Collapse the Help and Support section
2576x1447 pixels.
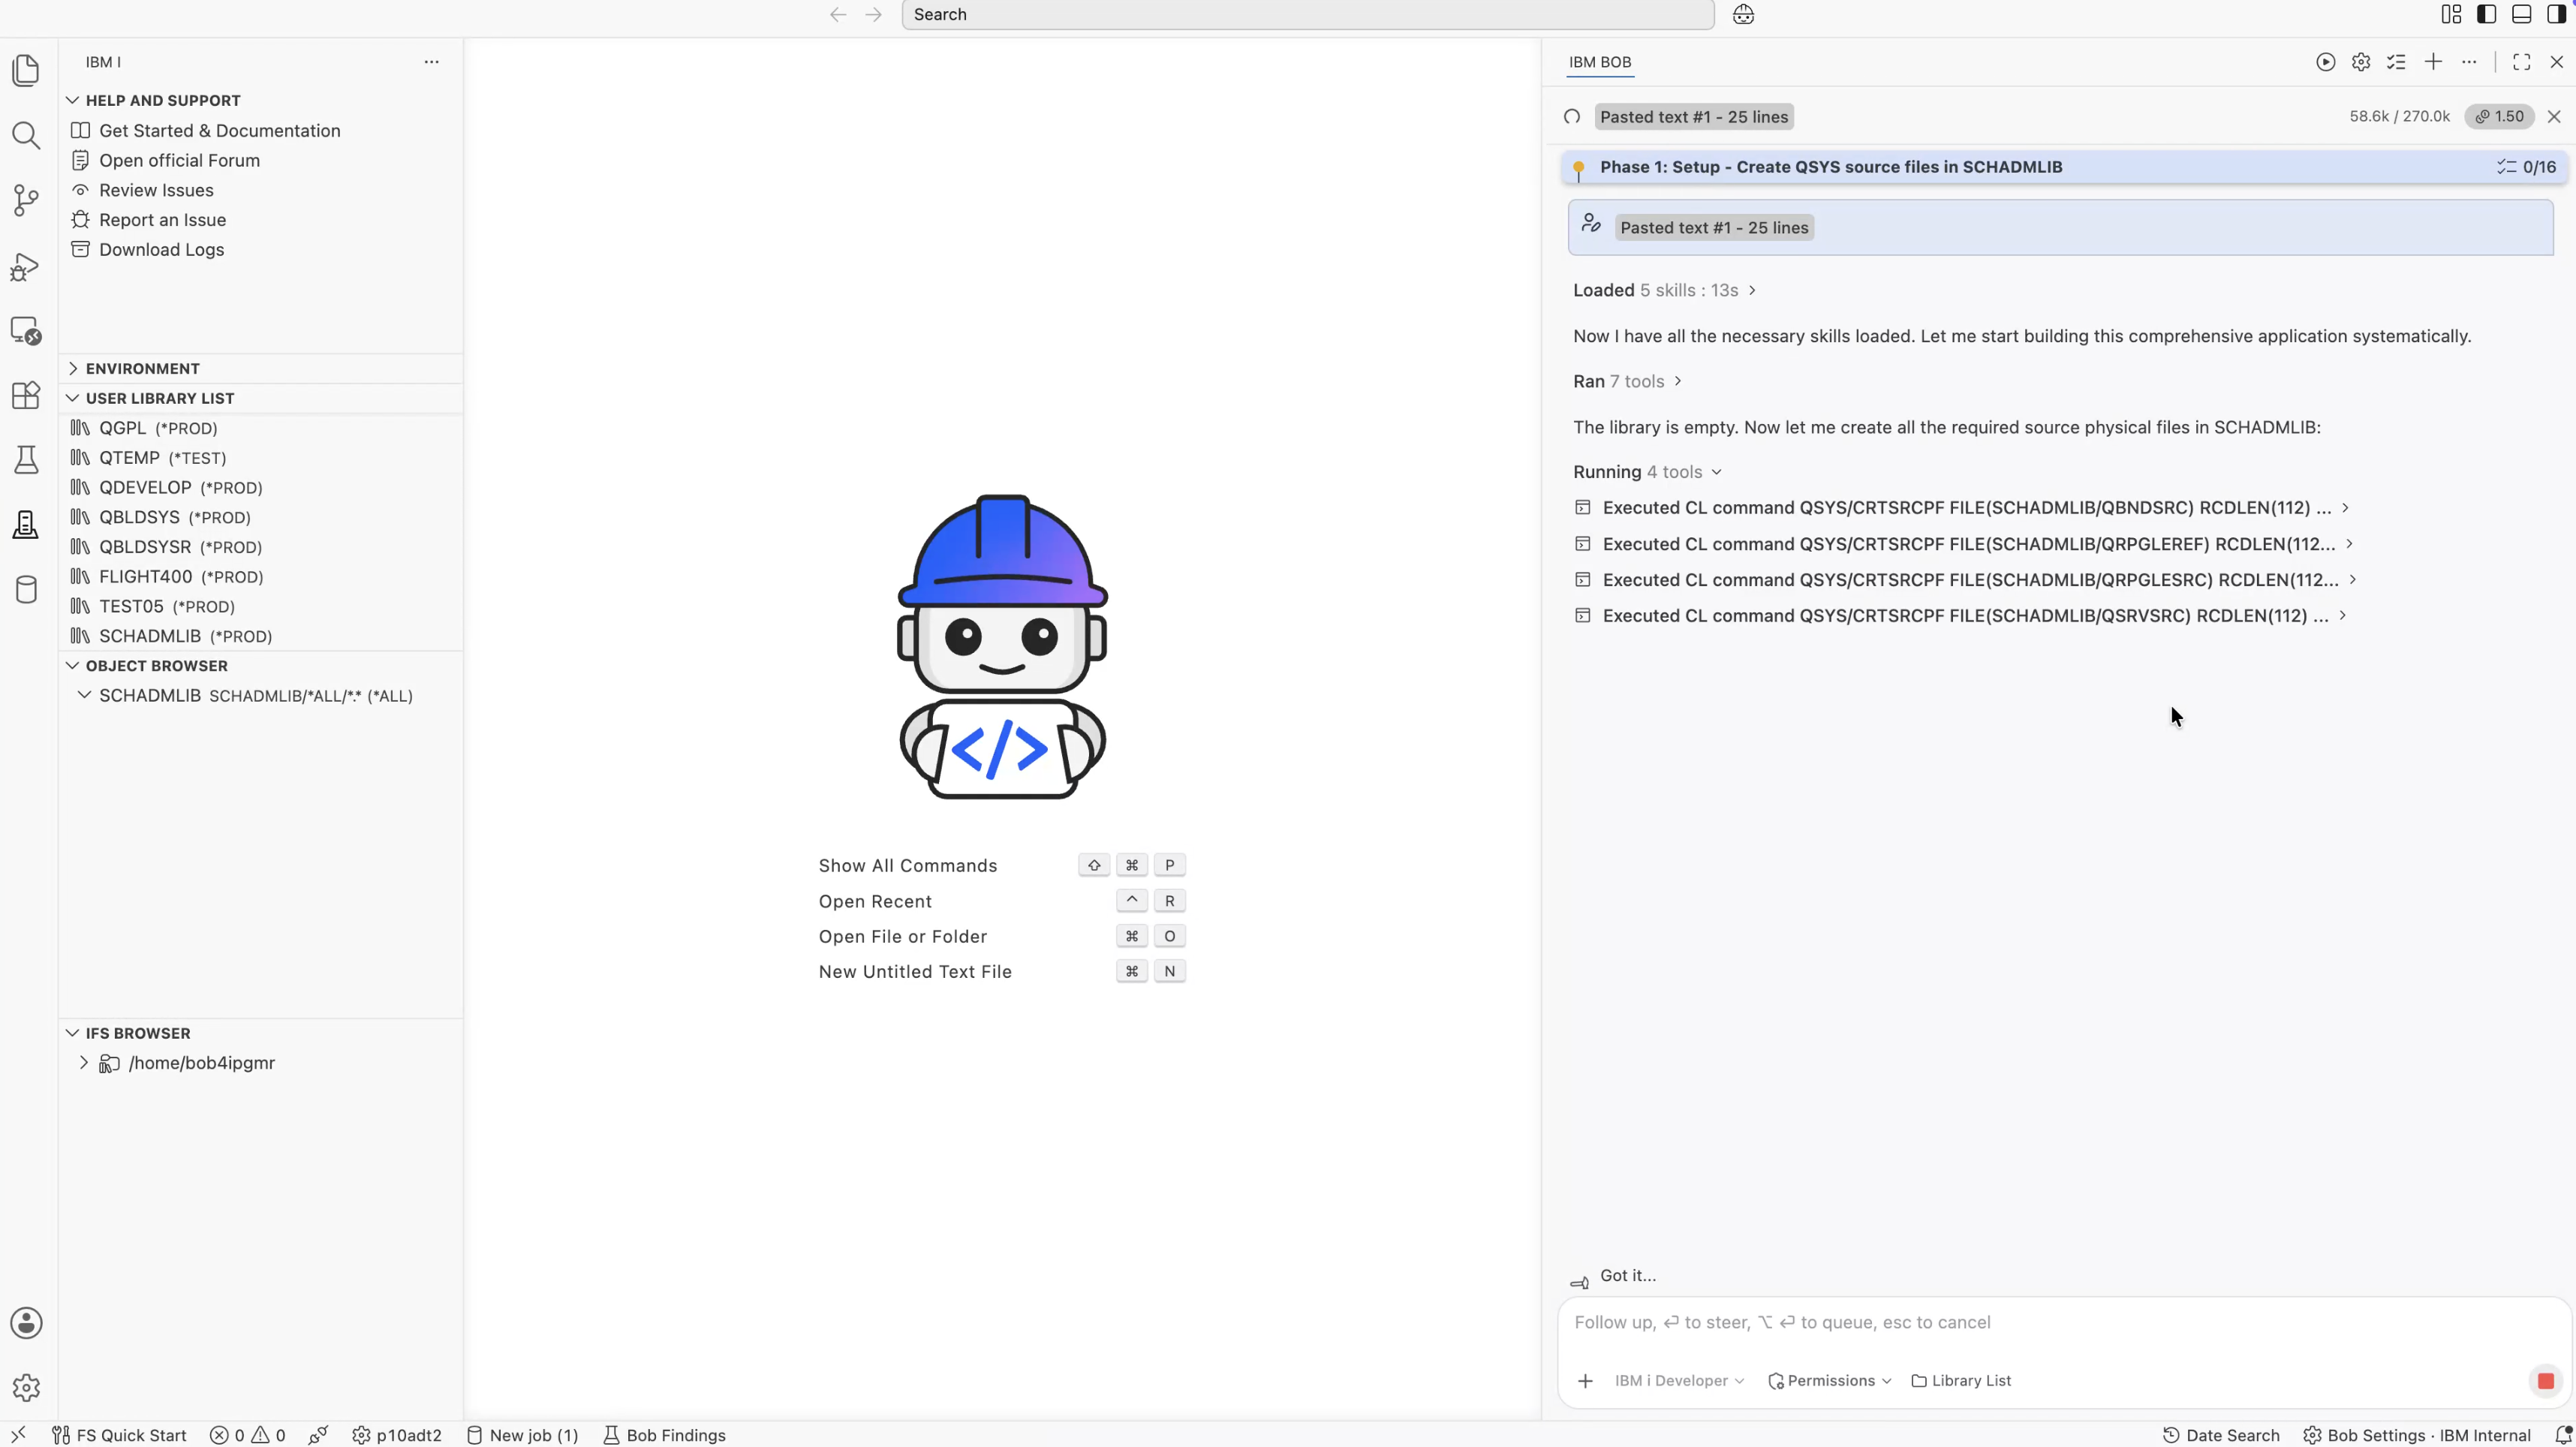pyautogui.click(x=72, y=100)
